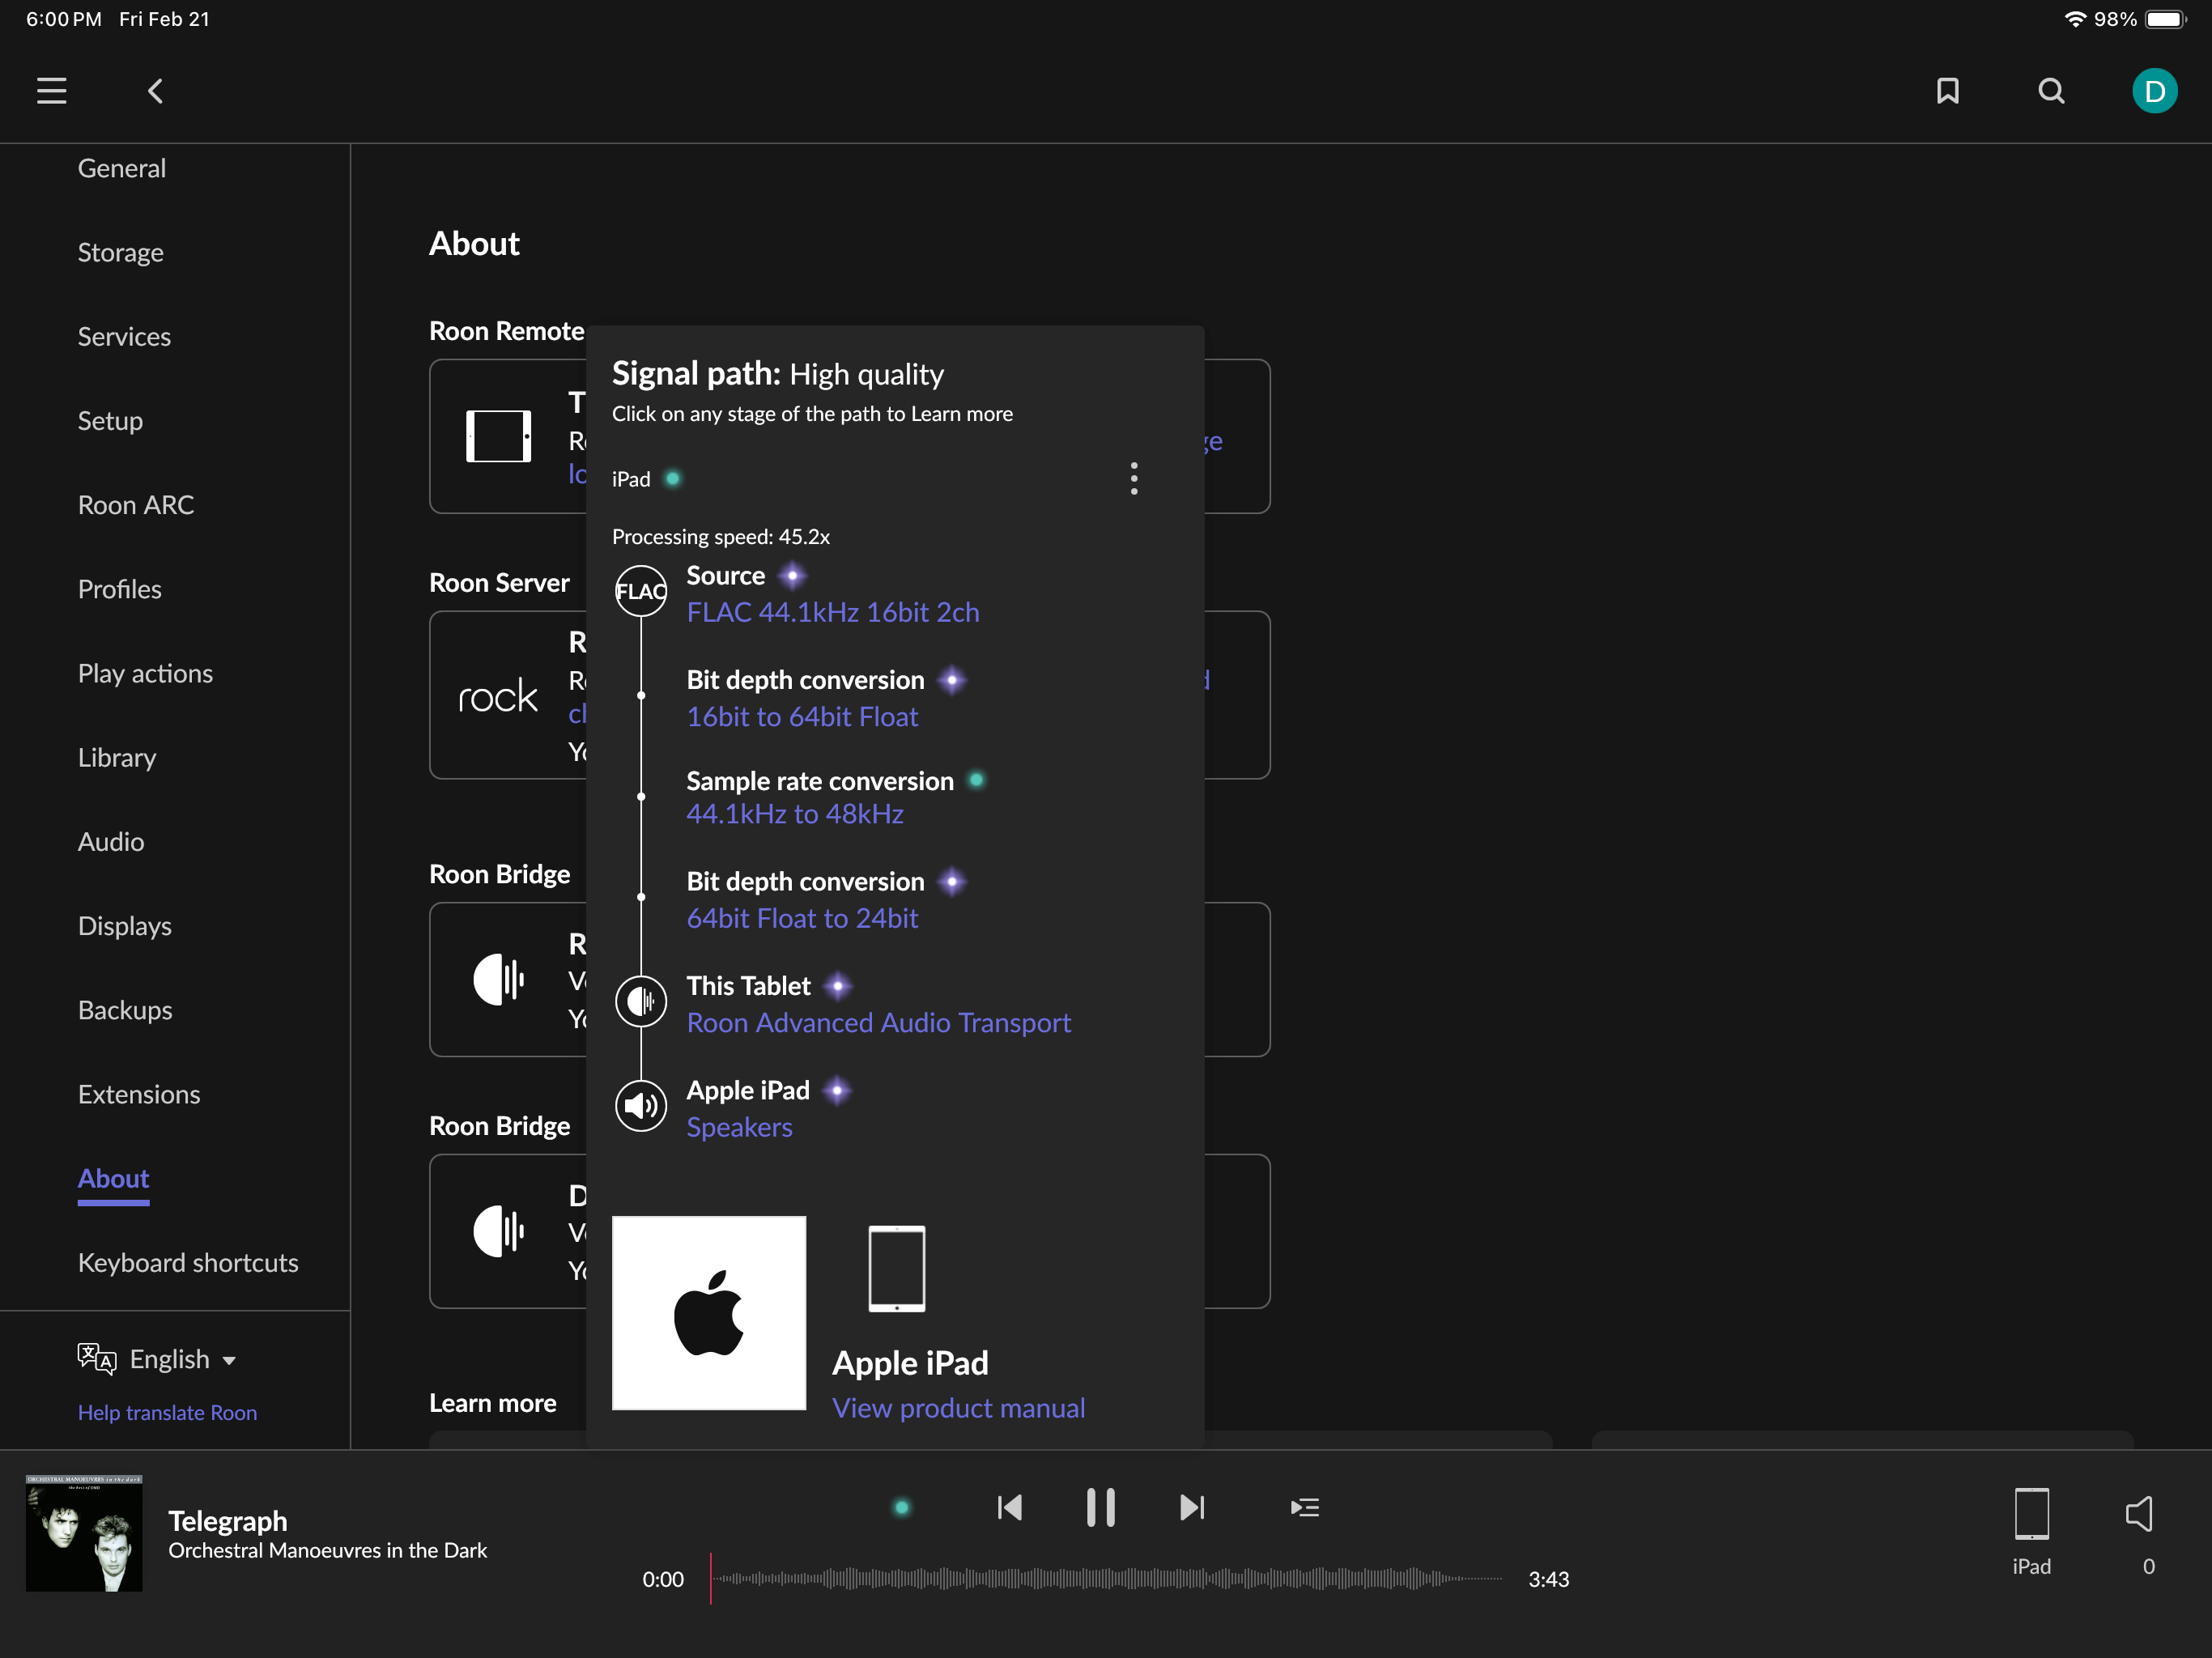The height and width of the screenshot is (1658, 2212).
Task: Select Keyboard shortcuts in sidebar
Action: (188, 1263)
